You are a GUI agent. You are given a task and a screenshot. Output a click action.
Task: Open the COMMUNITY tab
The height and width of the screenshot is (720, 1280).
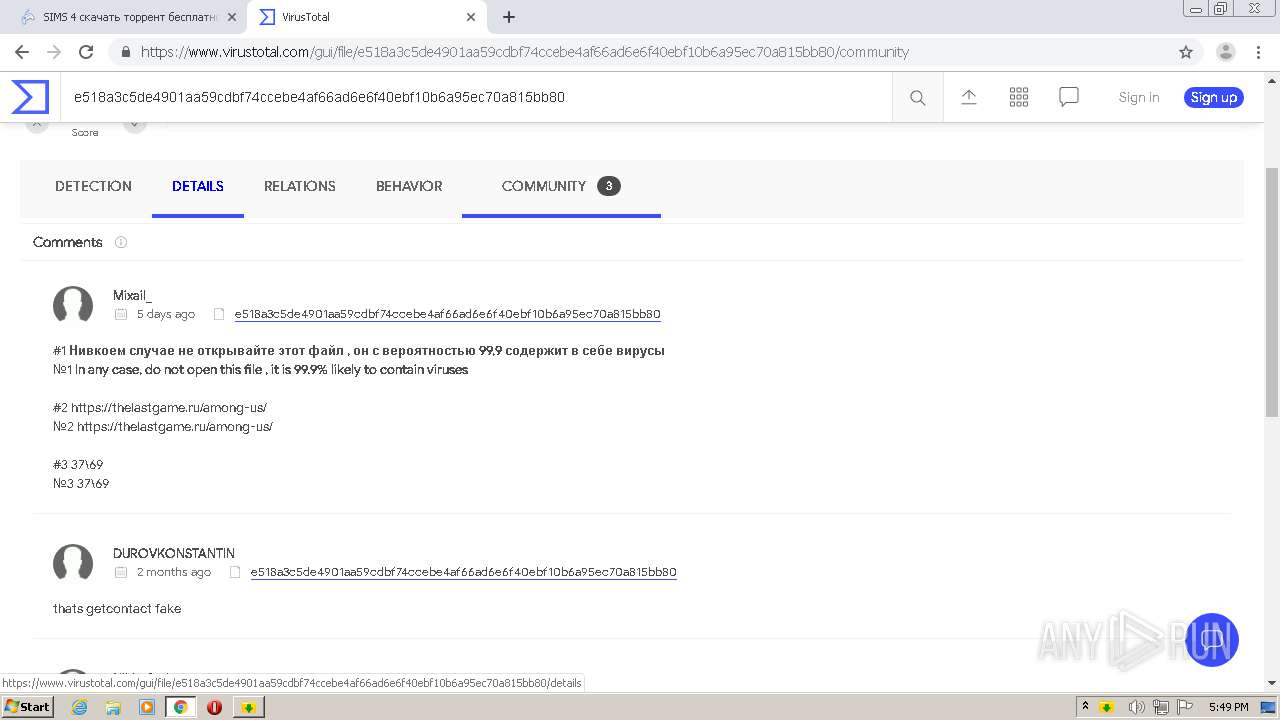point(561,186)
